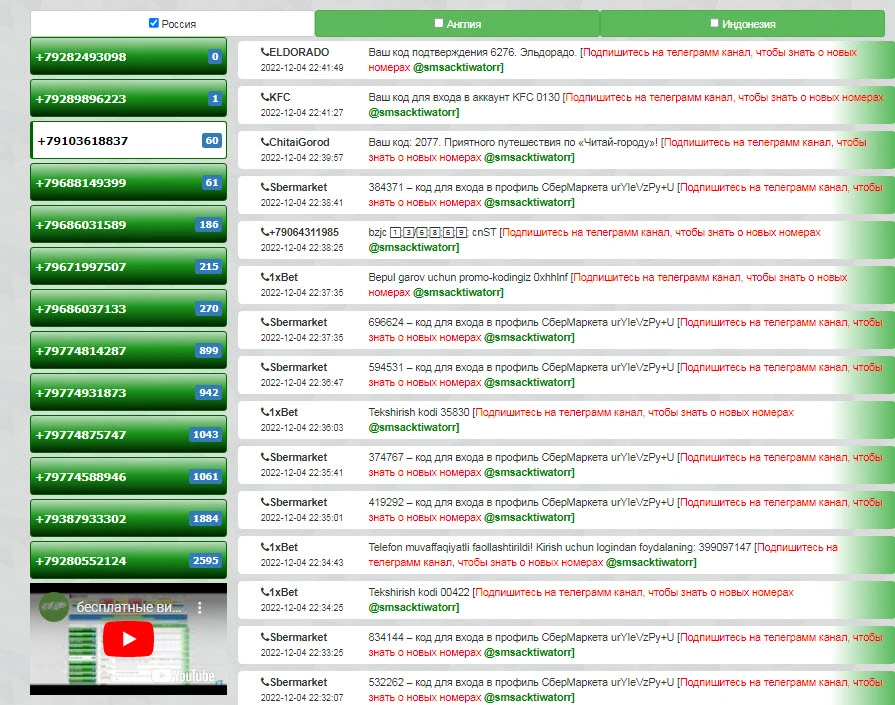The width and height of the screenshot is (895, 705).
Task: Click phone icon of 1xBet 22:37:35
Action: pyautogui.click(x=265, y=277)
